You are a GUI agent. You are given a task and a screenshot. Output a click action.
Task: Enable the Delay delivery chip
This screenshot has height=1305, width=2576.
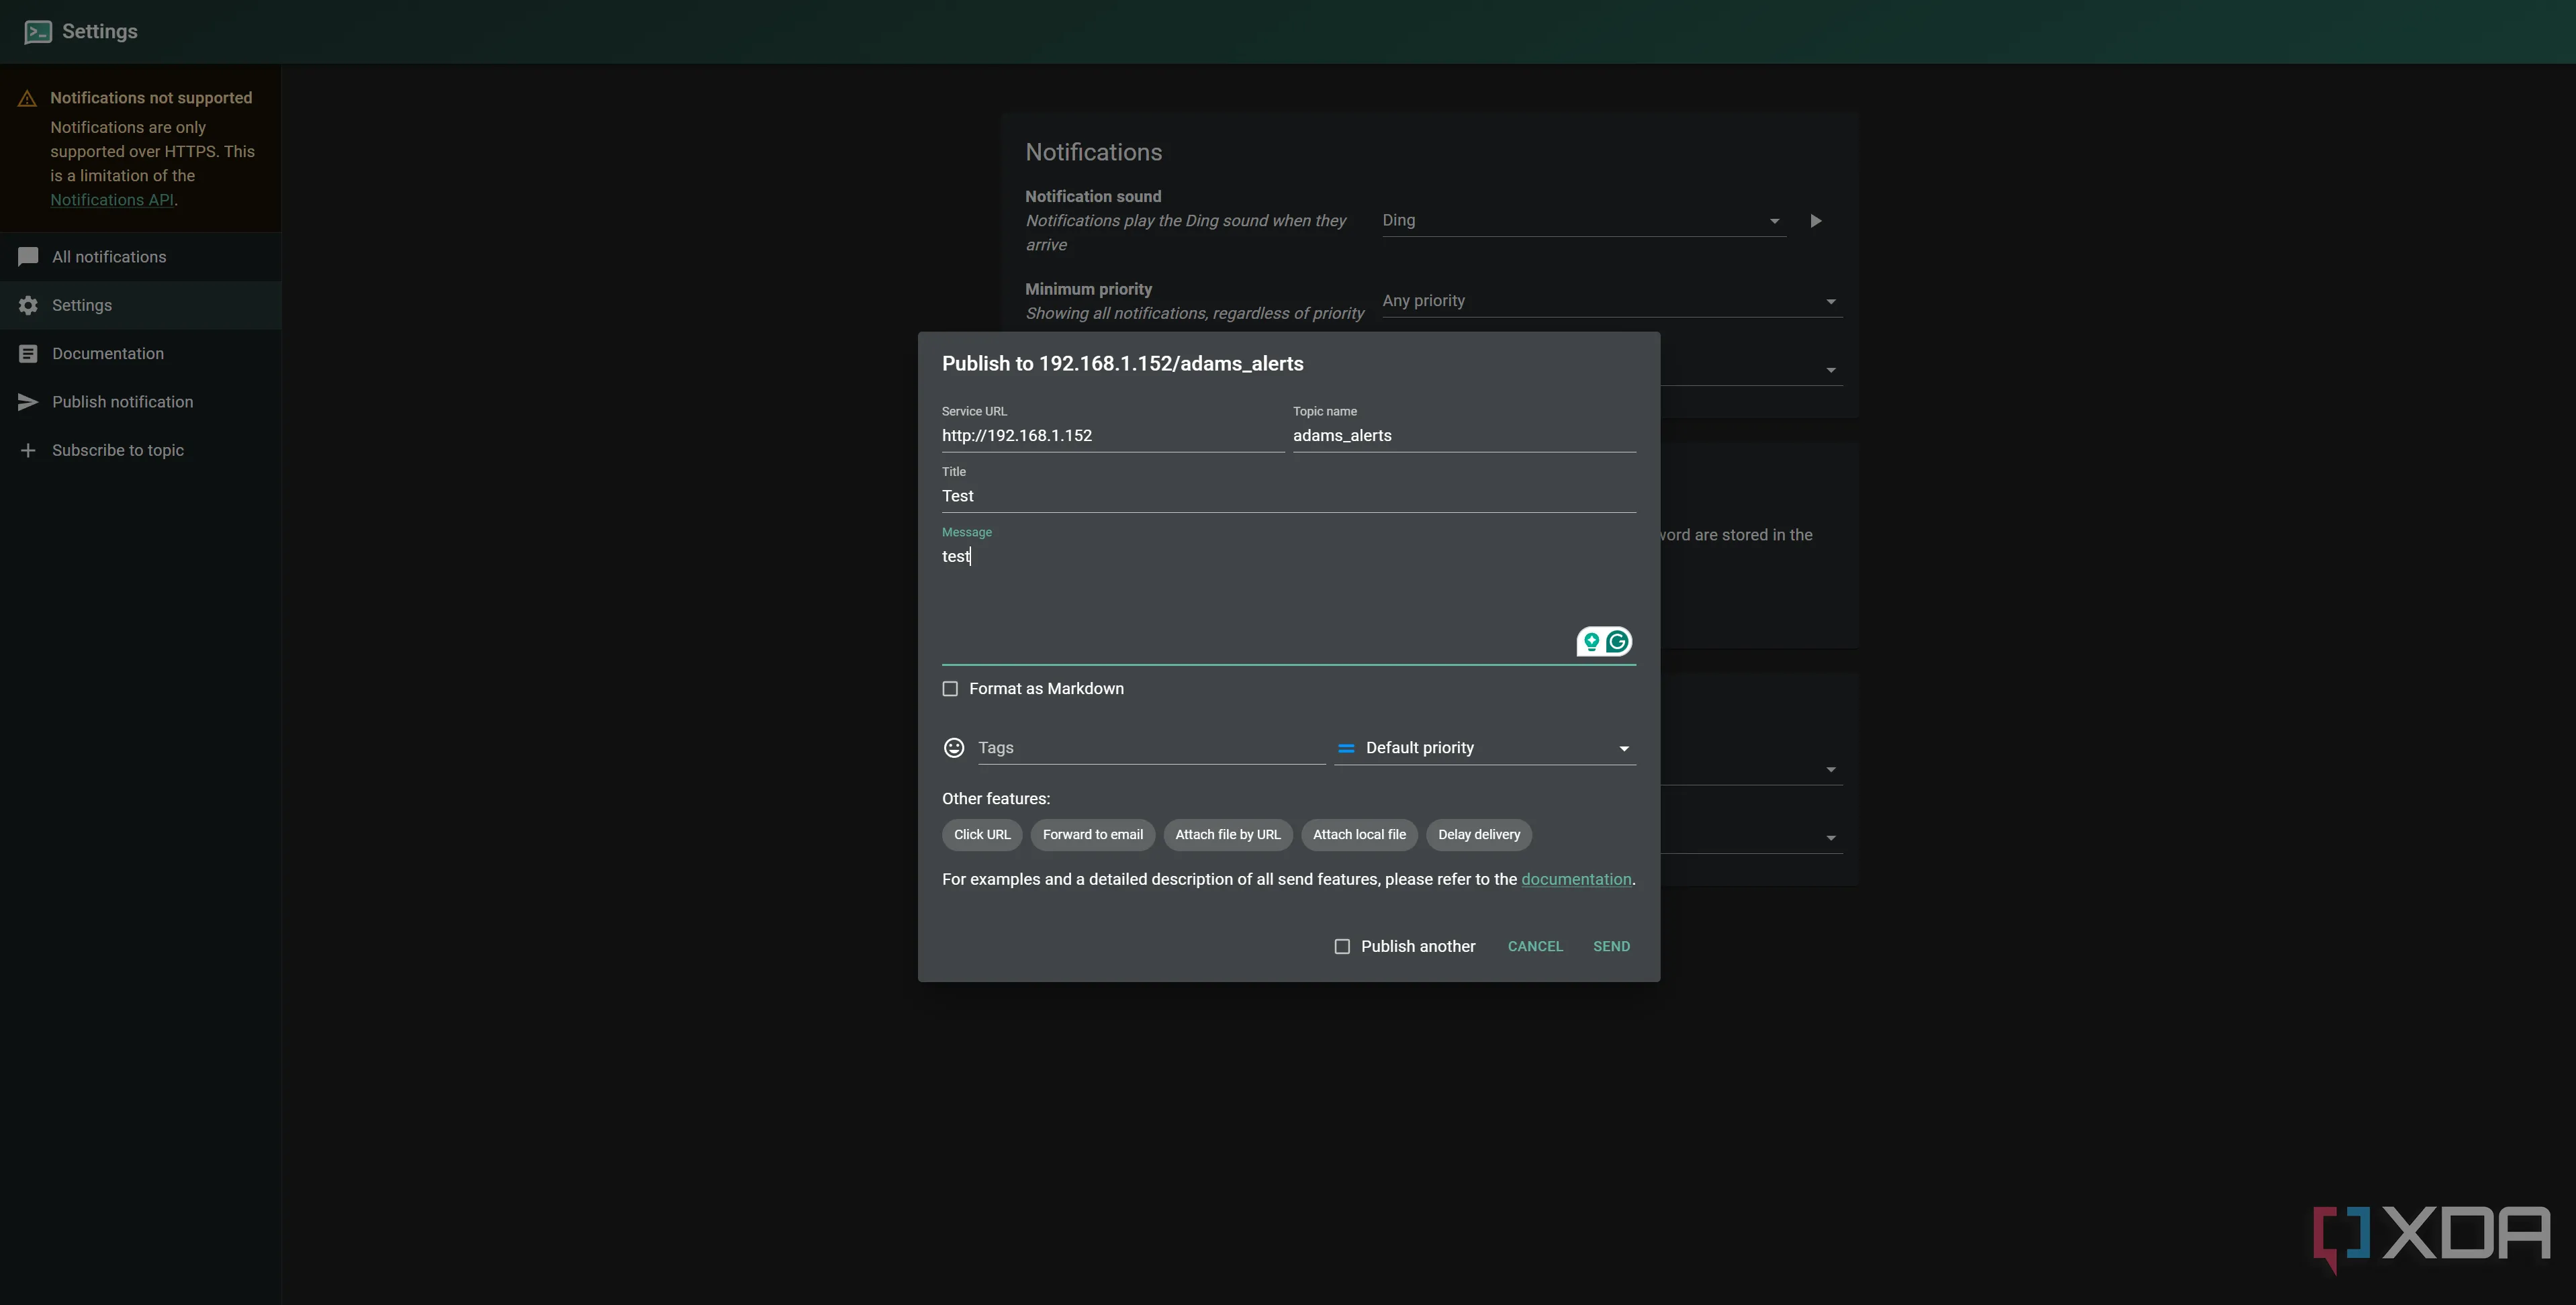(x=1478, y=835)
